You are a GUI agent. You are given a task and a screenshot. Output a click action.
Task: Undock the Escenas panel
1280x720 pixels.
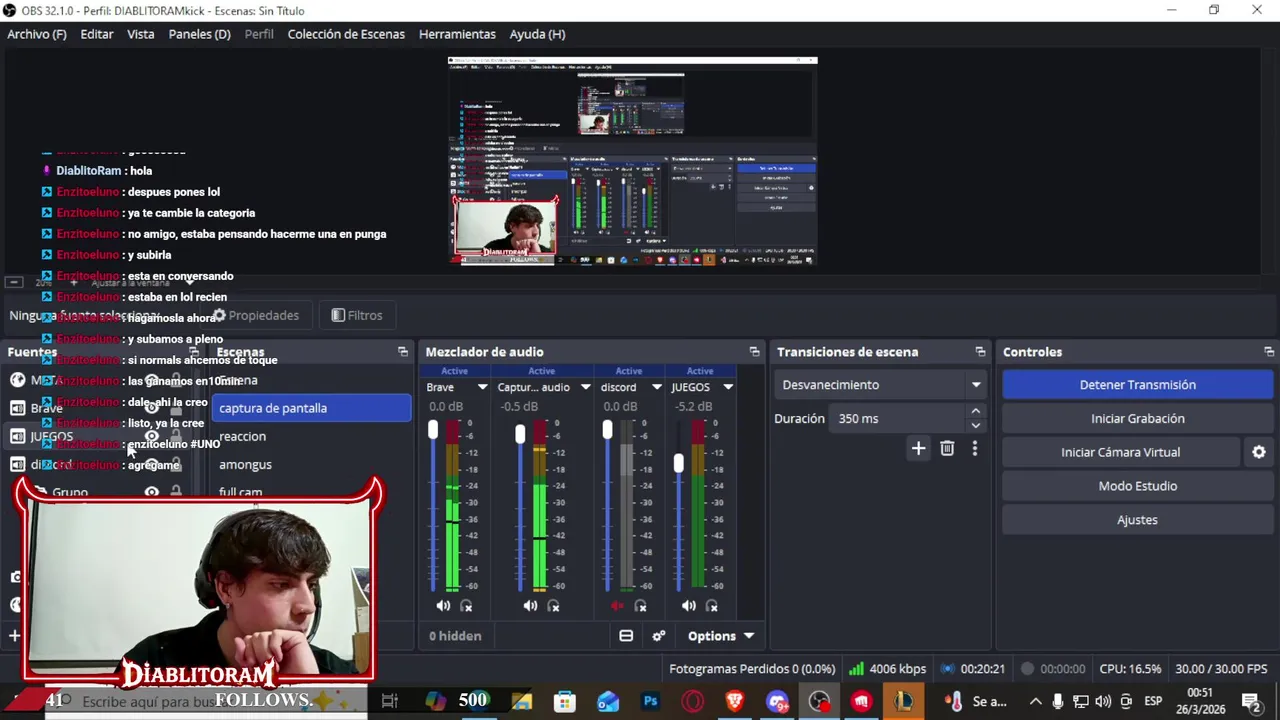403,352
